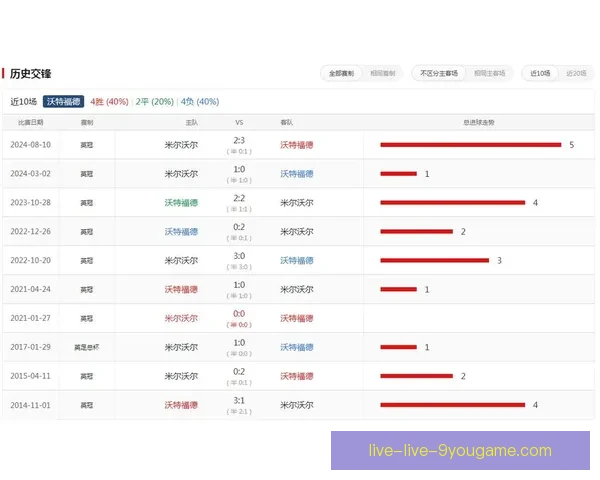Click the half-time score (半 2:1) in 2014-11-01 row
This screenshot has height=480, width=600.
point(239,412)
